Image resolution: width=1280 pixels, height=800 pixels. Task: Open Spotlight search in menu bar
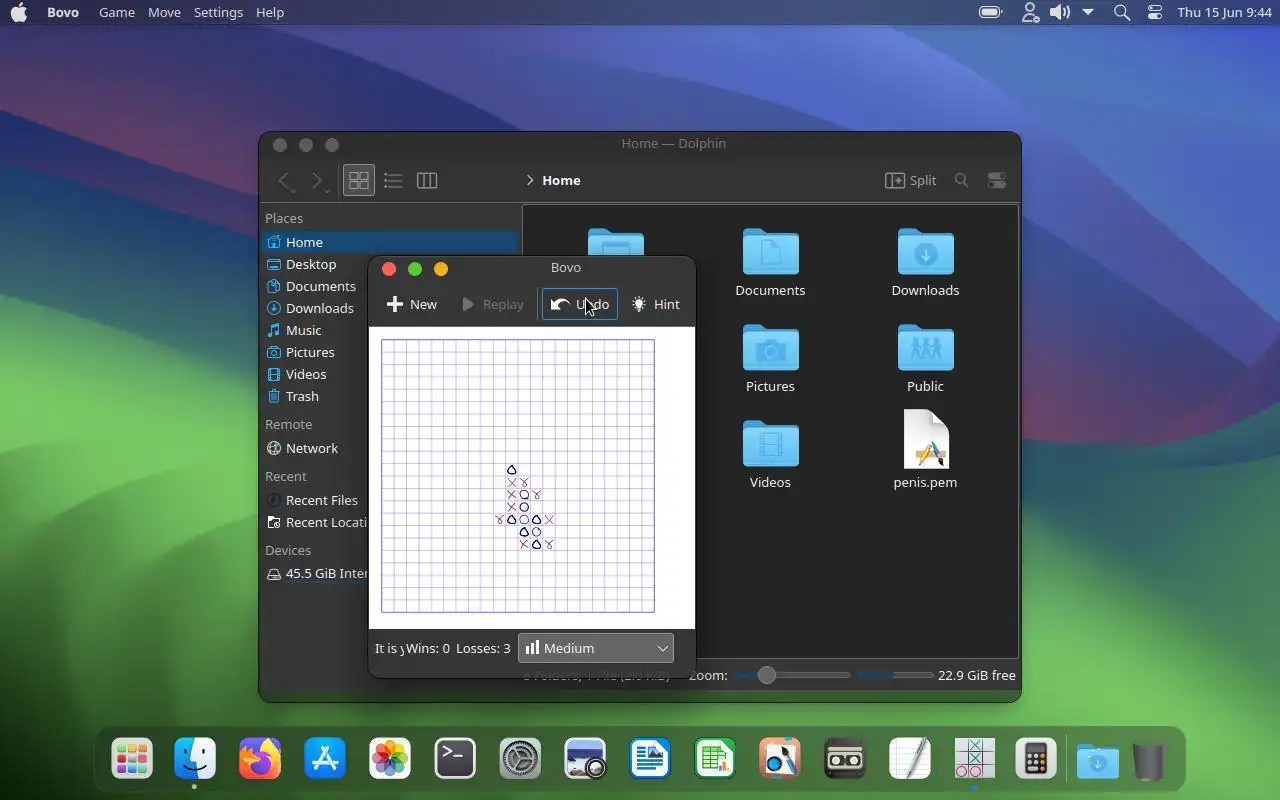[x=1122, y=12]
